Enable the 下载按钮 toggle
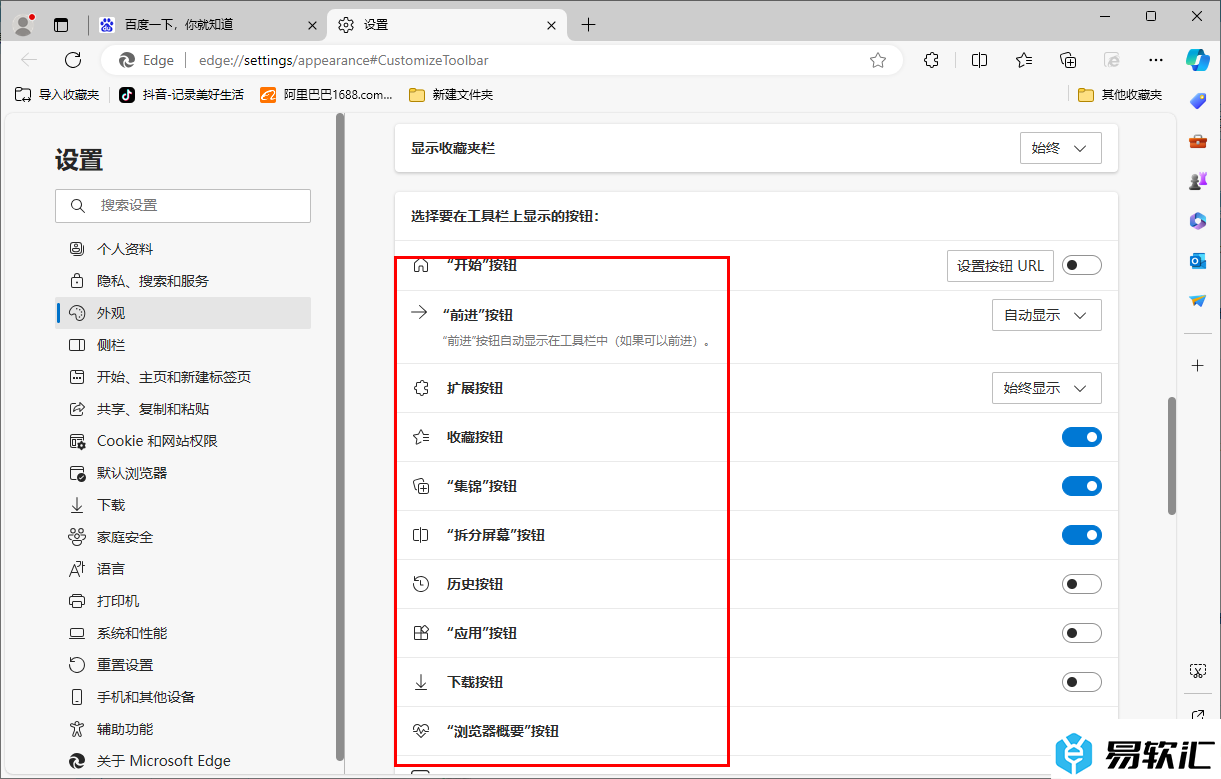The height and width of the screenshot is (779, 1221). pyautogui.click(x=1082, y=682)
